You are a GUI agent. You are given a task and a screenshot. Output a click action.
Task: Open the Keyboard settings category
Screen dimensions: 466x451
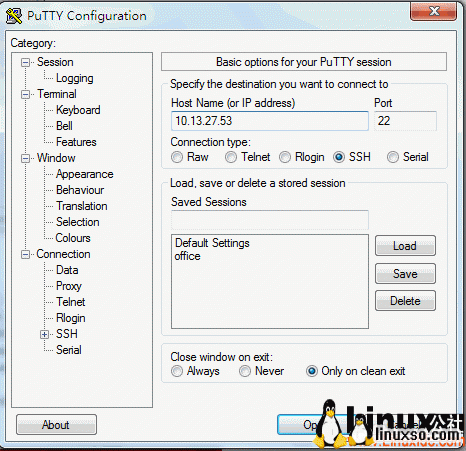coord(78,110)
